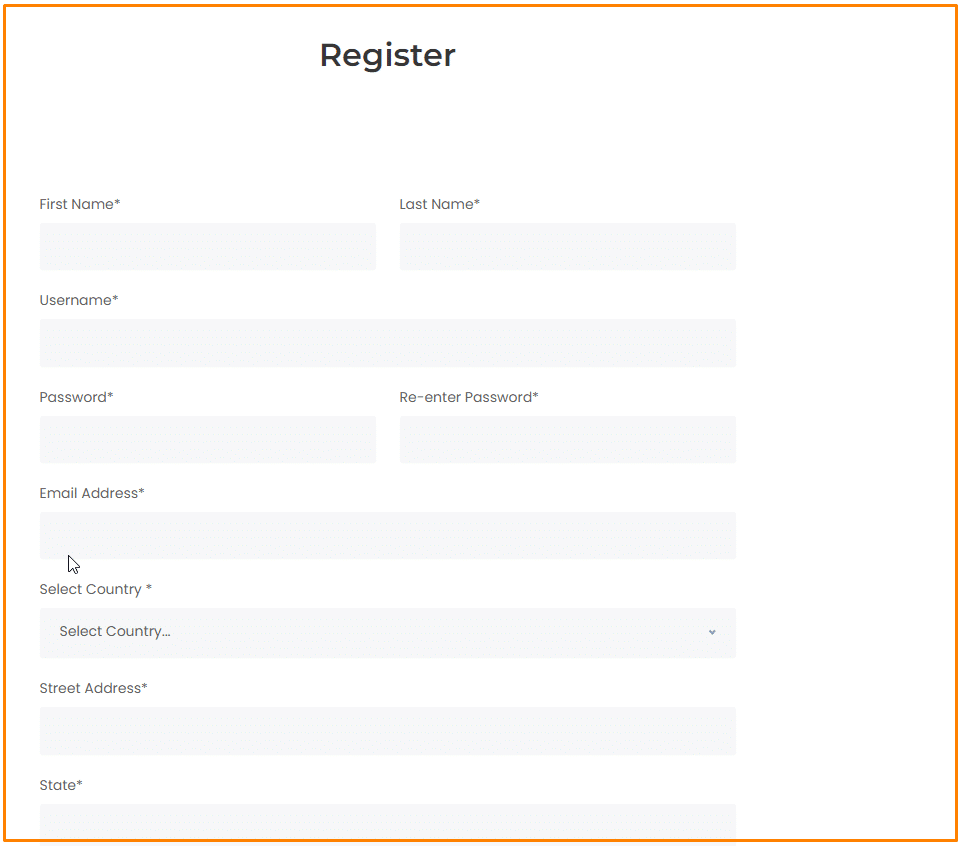
Task: Click the "Select Country *" label text
Action: pyautogui.click(x=95, y=589)
